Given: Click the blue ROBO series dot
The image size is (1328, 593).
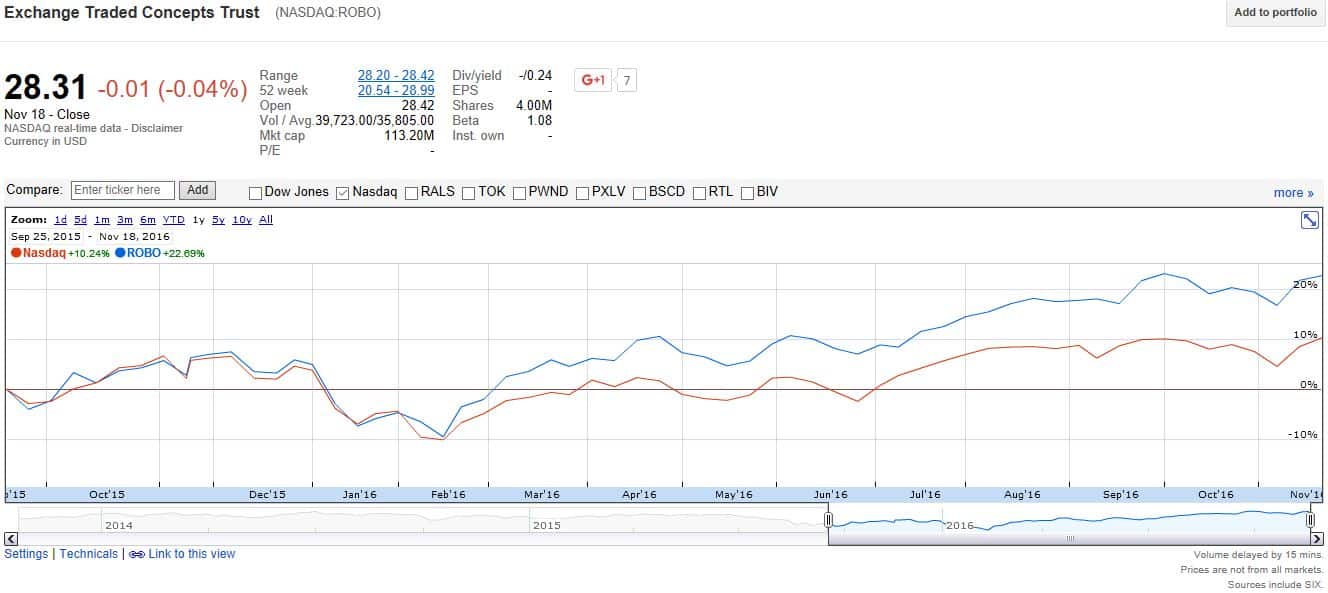Looking at the screenshot, I should [x=120, y=253].
